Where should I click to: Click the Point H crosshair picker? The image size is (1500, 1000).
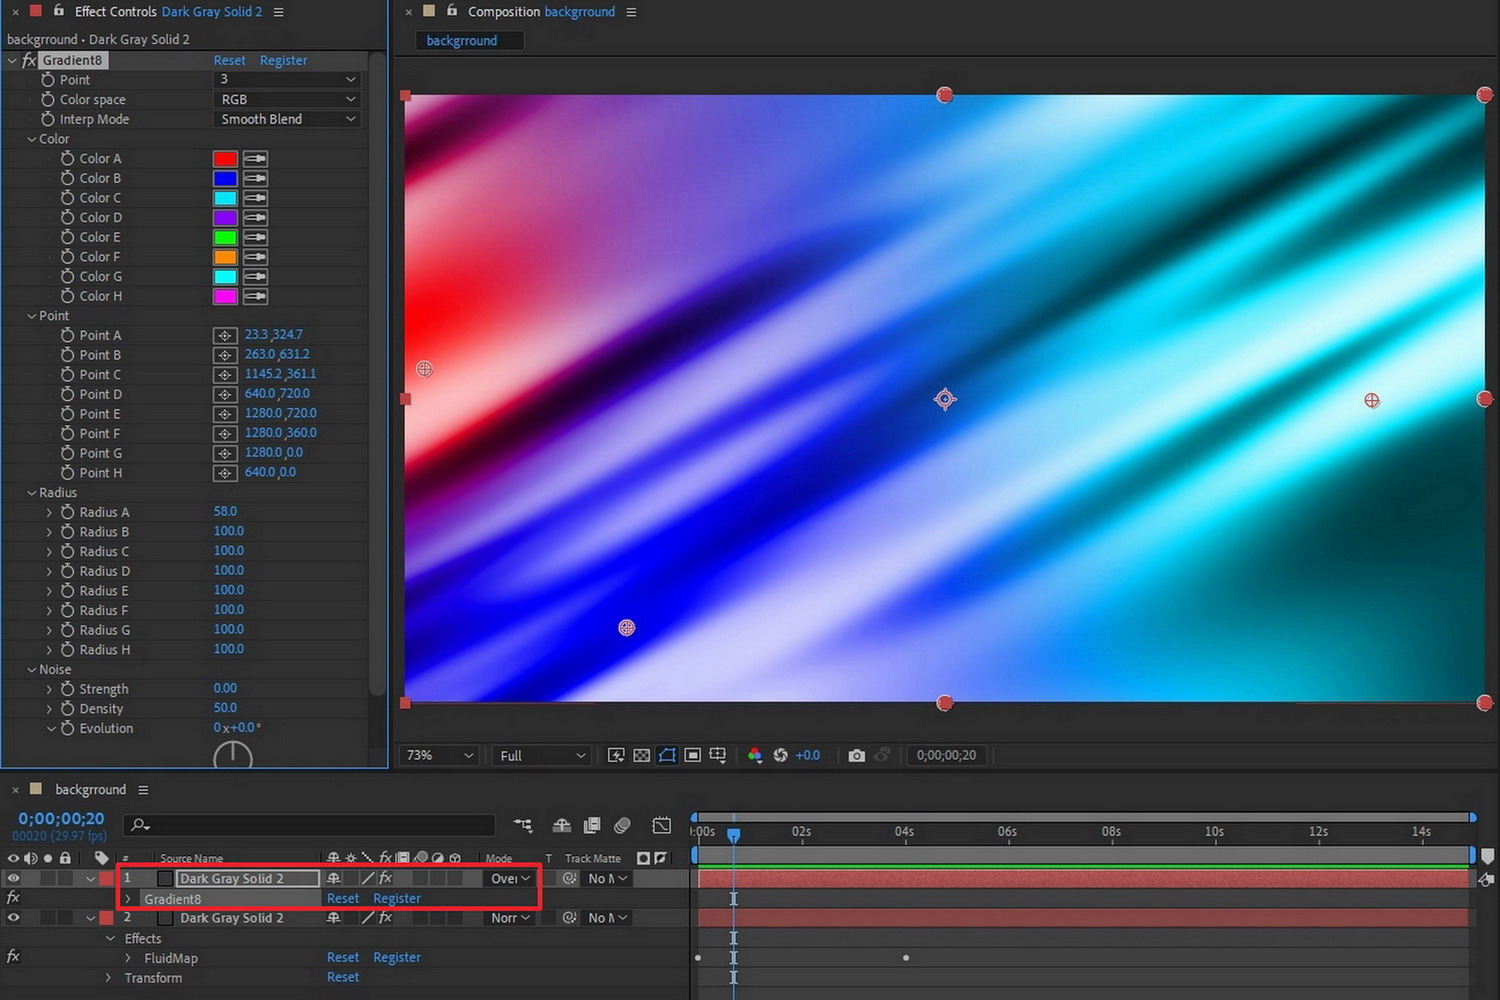(x=225, y=473)
